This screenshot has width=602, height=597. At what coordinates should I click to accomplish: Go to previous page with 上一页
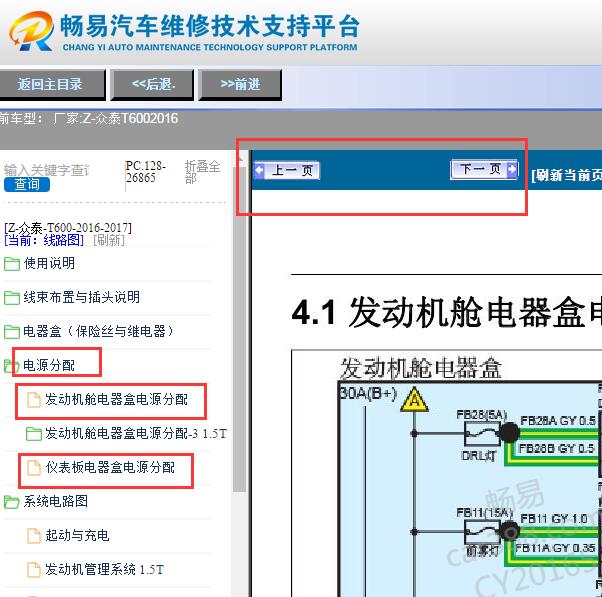pos(287,170)
